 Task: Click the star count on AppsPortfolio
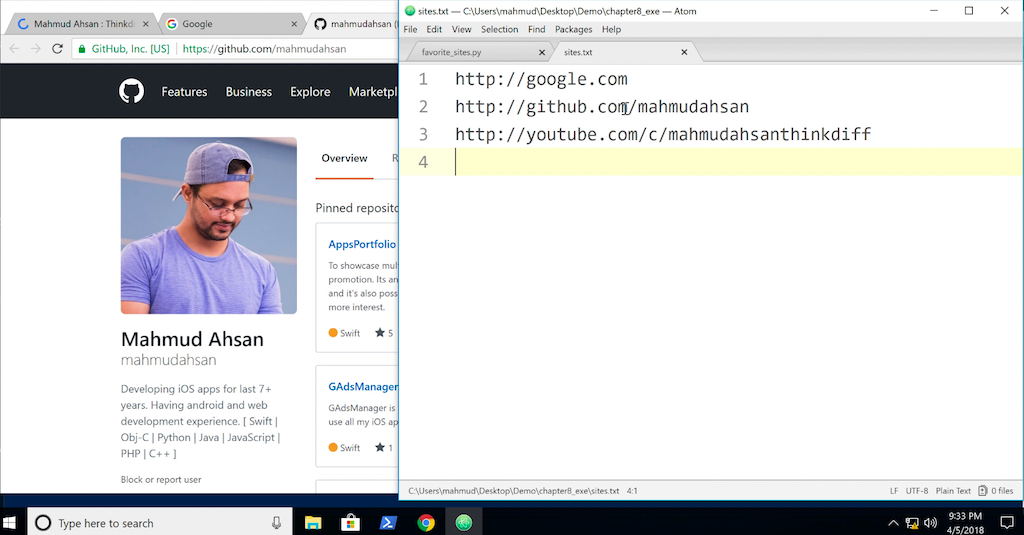384,333
